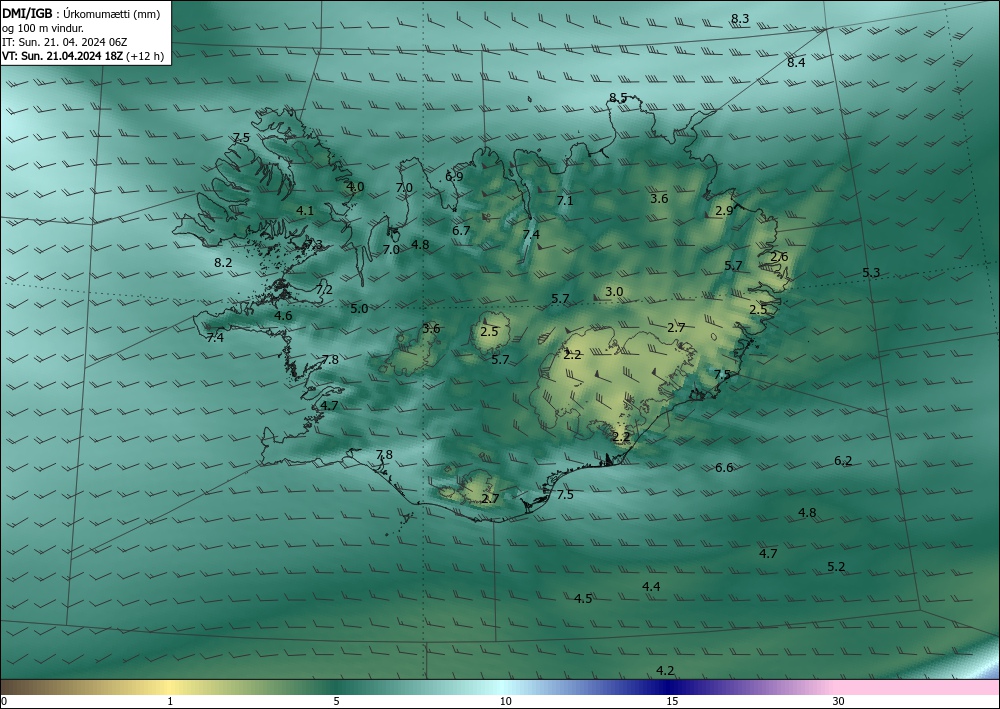Click the '0' label on the color scale

4,702
